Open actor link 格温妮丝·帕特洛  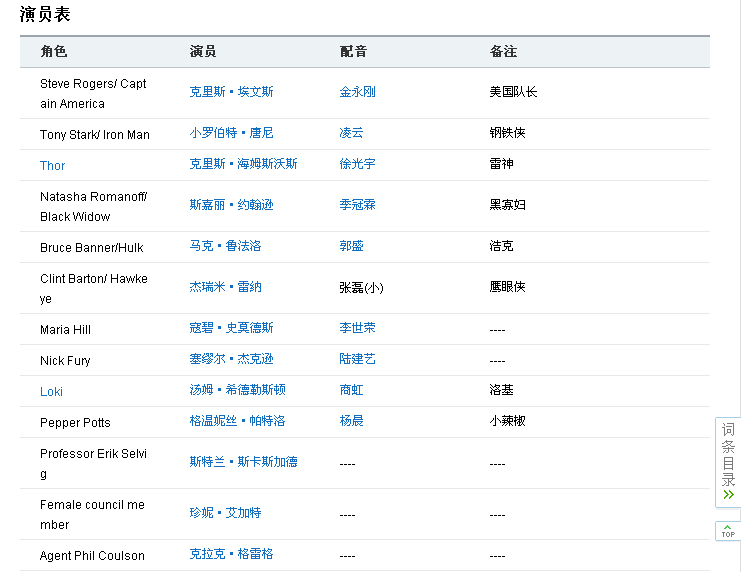(x=237, y=421)
